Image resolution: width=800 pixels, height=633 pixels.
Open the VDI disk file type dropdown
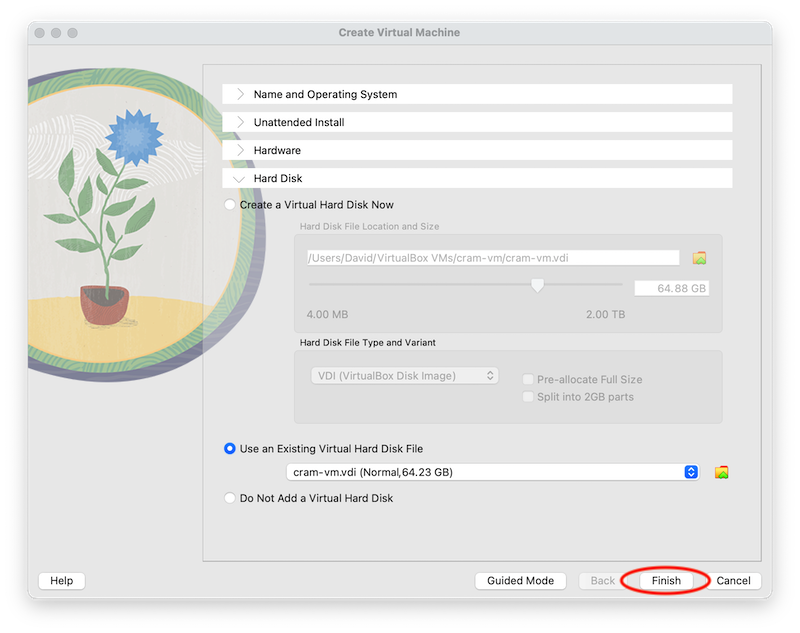click(x=404, y=375)
